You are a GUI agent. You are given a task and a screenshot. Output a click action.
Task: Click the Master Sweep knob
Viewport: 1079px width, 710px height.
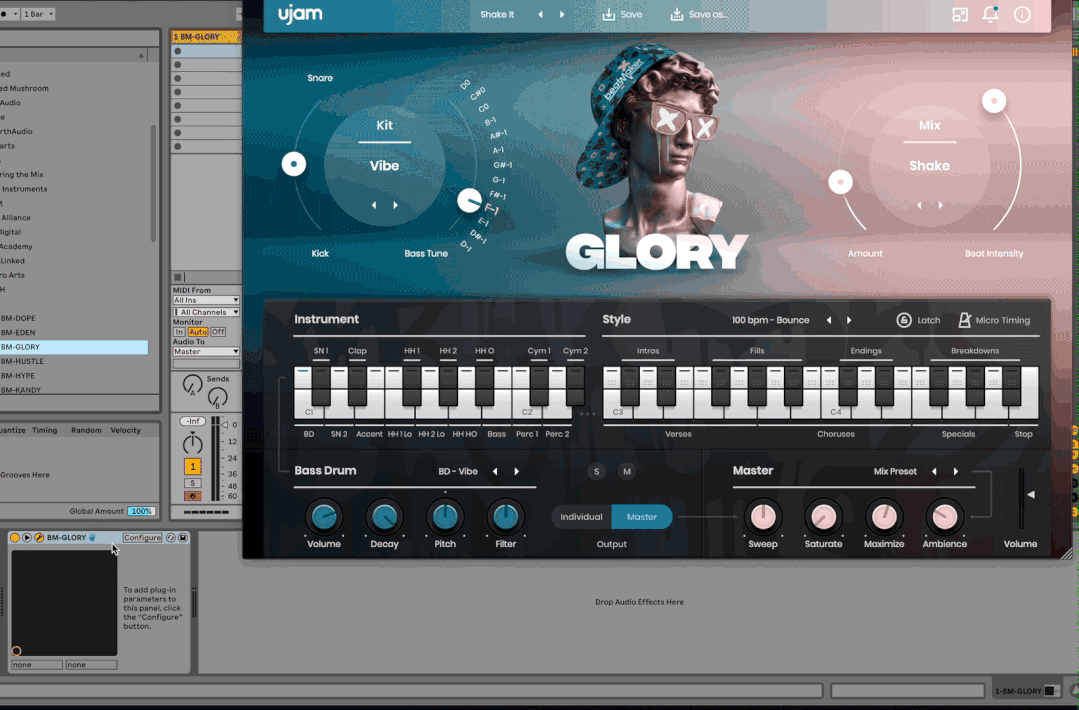point(762,517)
